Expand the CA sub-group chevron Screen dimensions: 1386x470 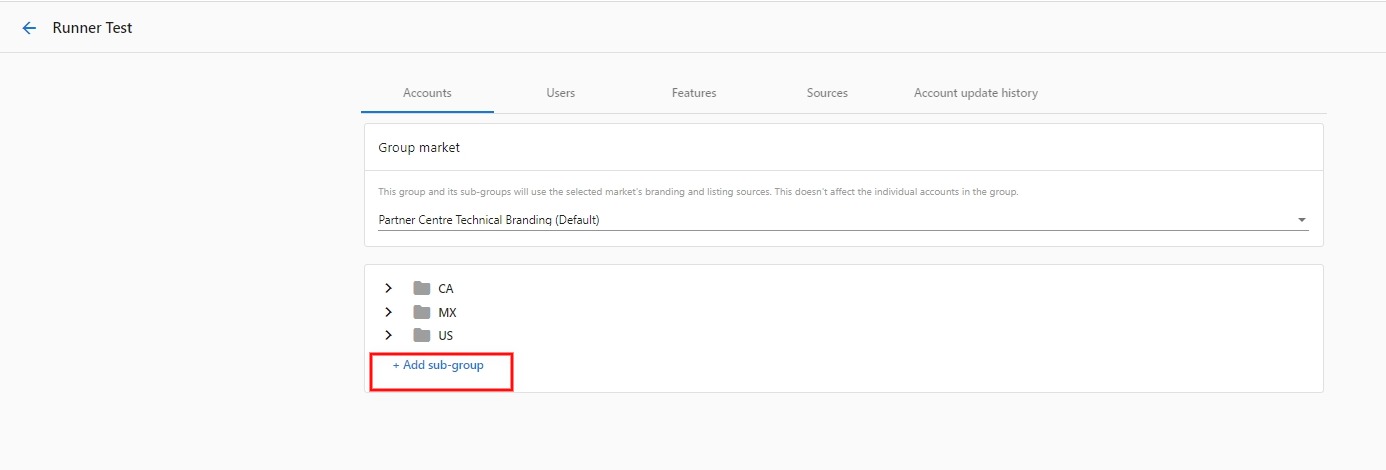388,288
